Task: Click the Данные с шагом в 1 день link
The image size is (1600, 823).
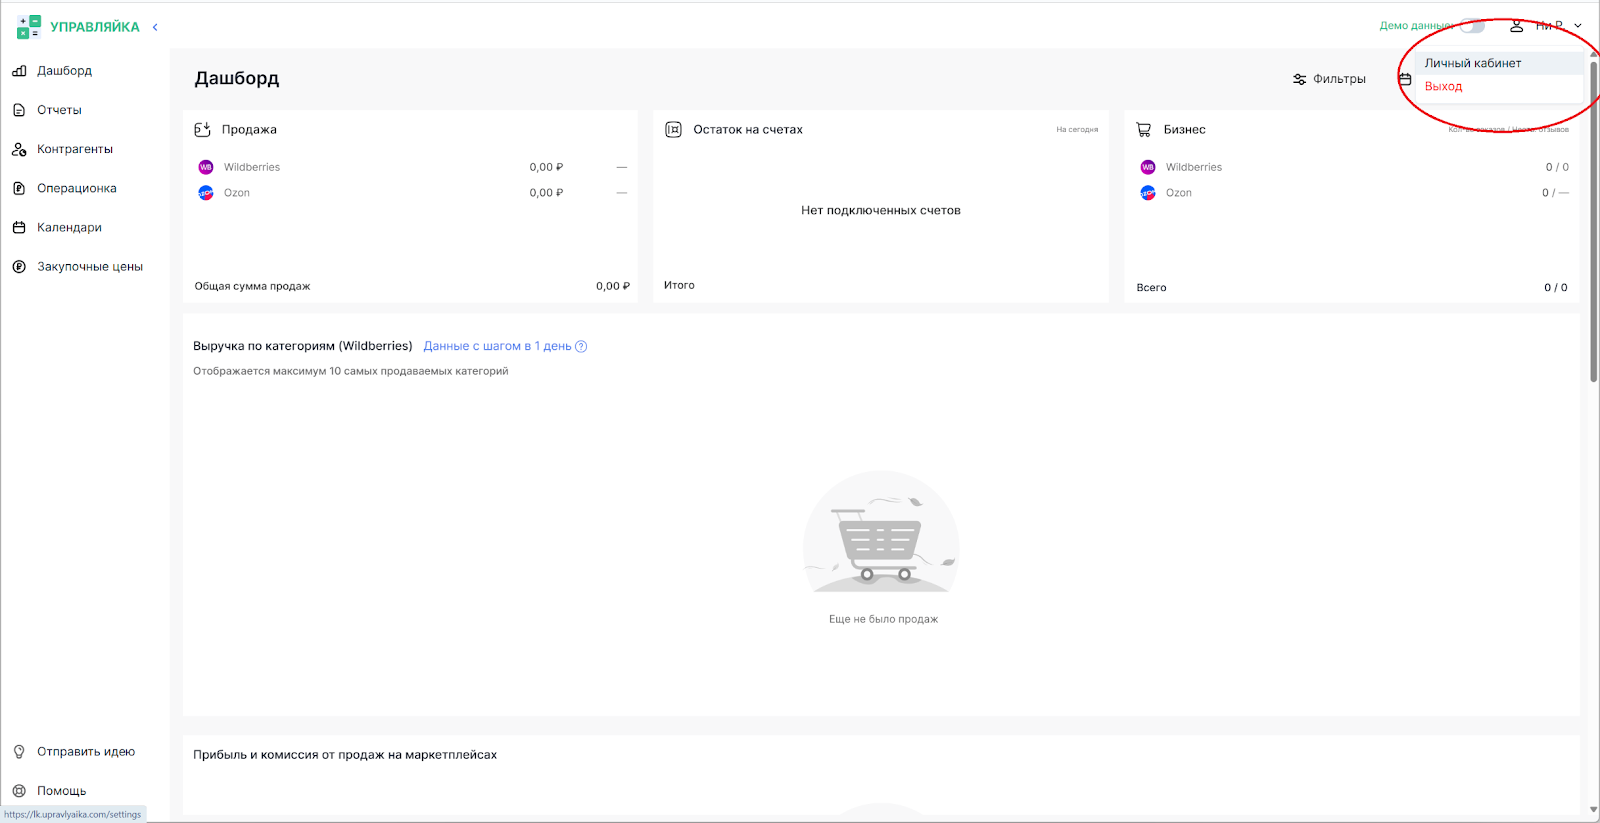Action: pos(497,346)
